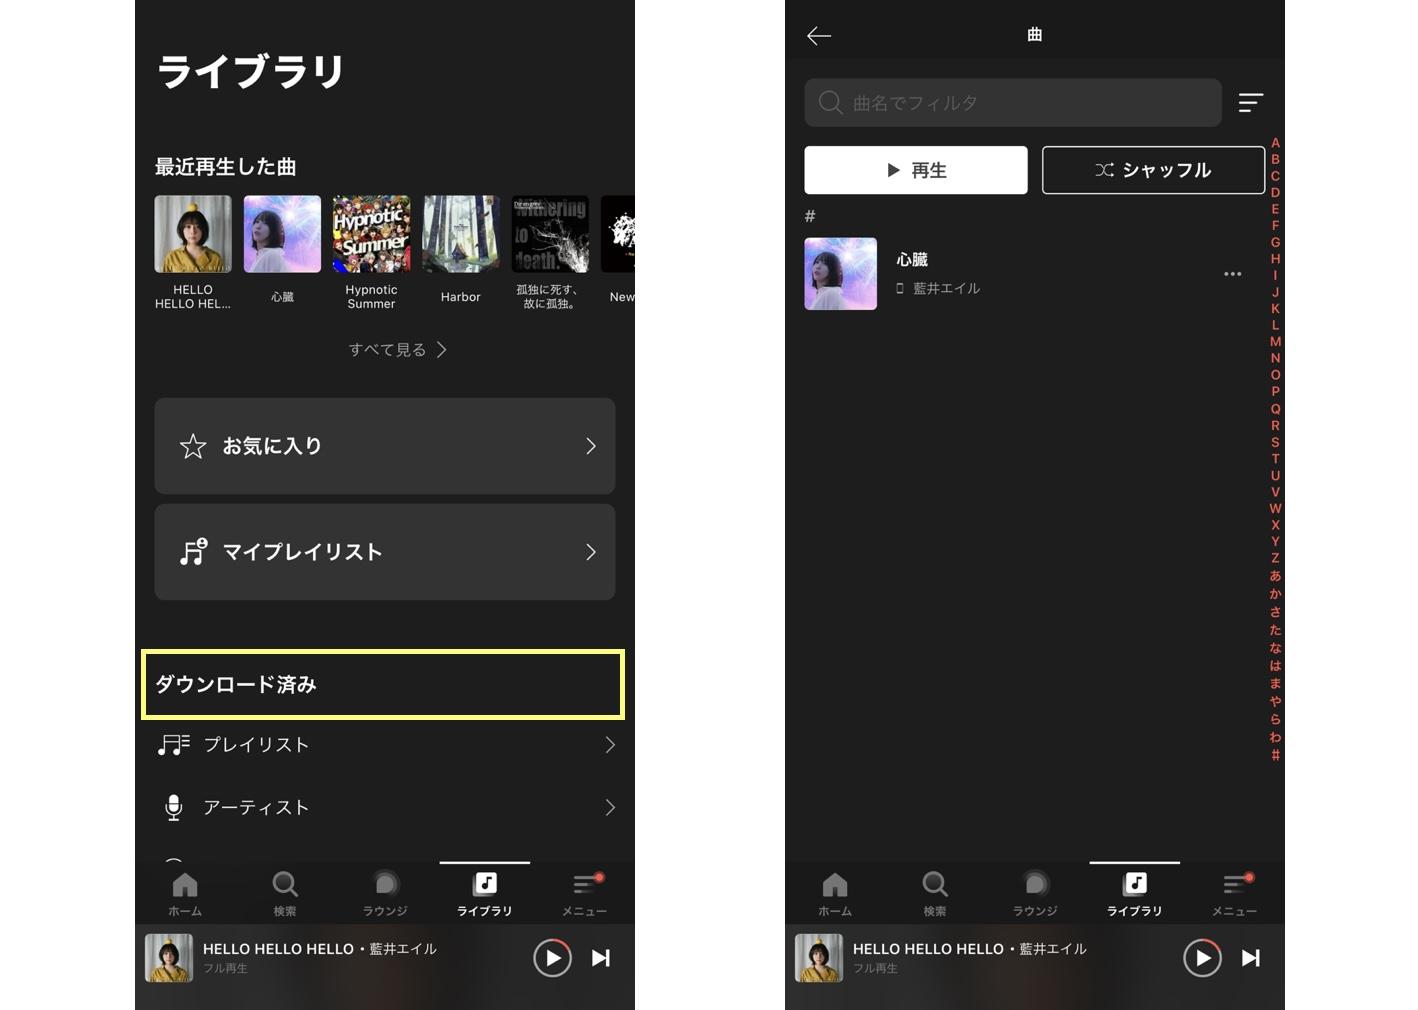Click the 再生 play button
The image size is (1418, 1010).
pyautogui.click(x=916, y=170)
